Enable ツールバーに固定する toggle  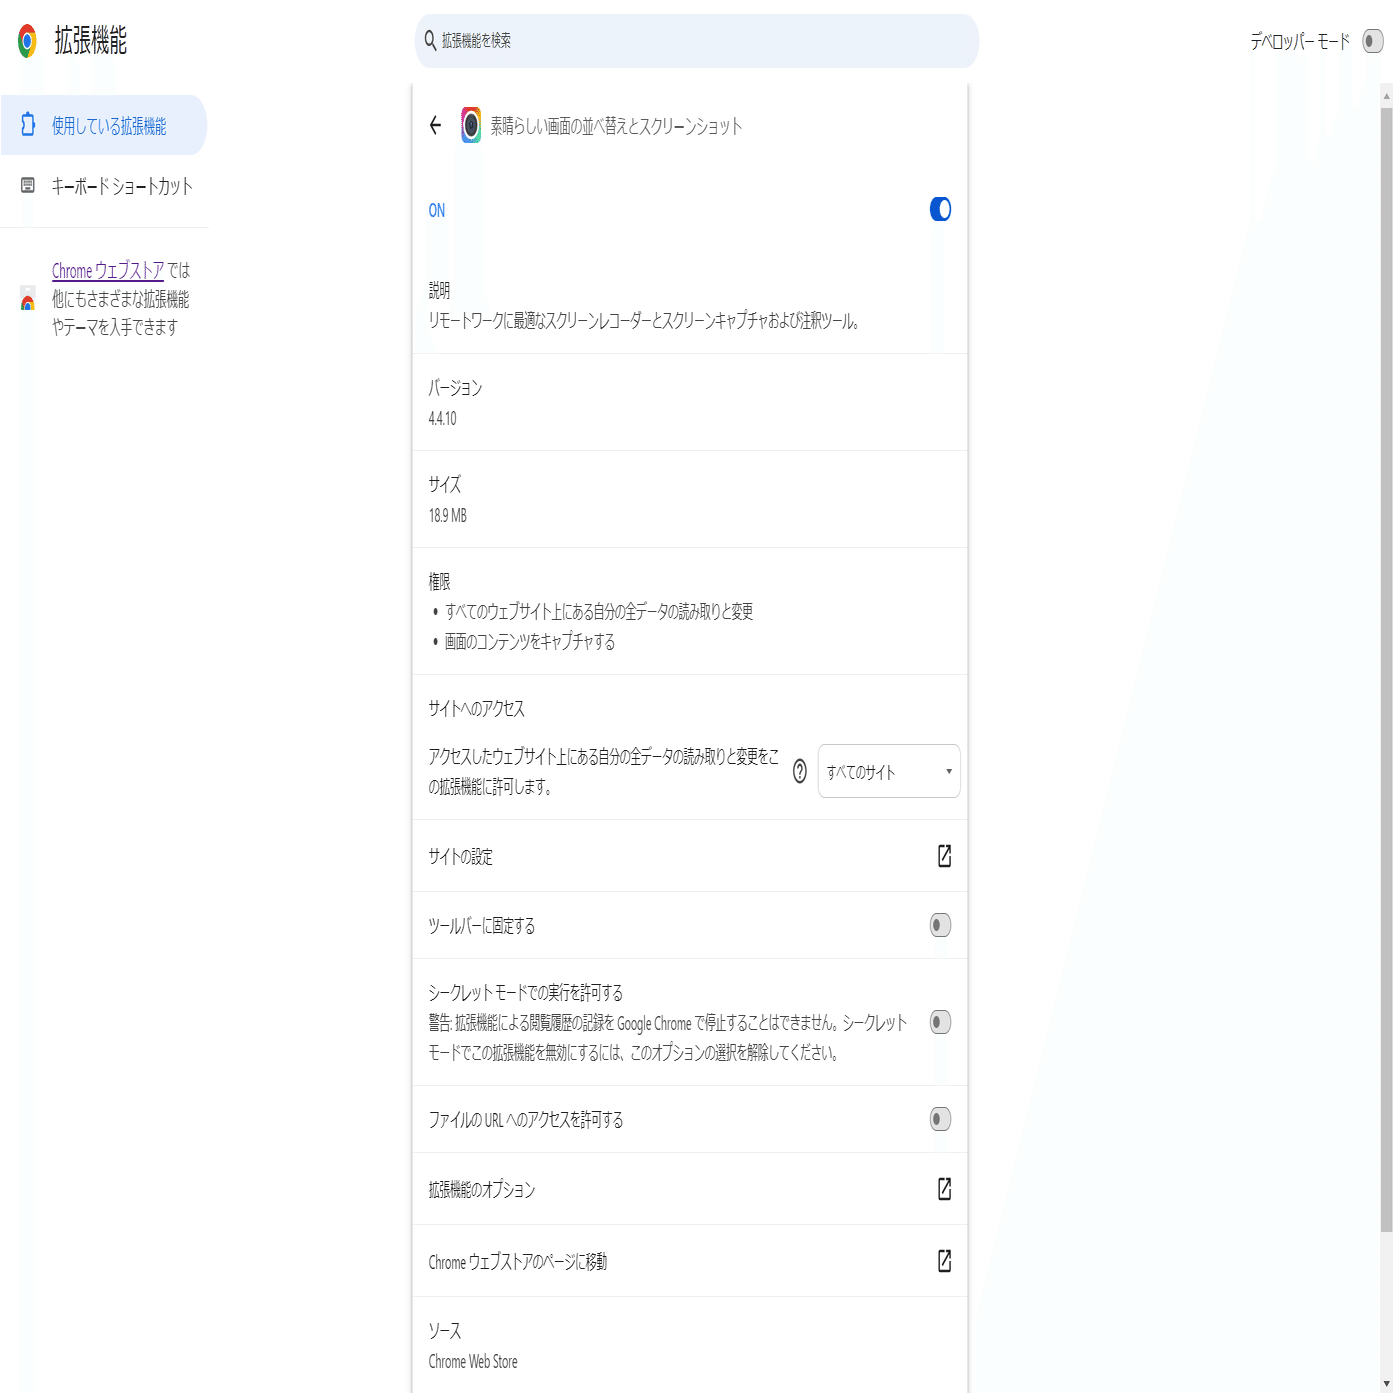click(940, 925)
